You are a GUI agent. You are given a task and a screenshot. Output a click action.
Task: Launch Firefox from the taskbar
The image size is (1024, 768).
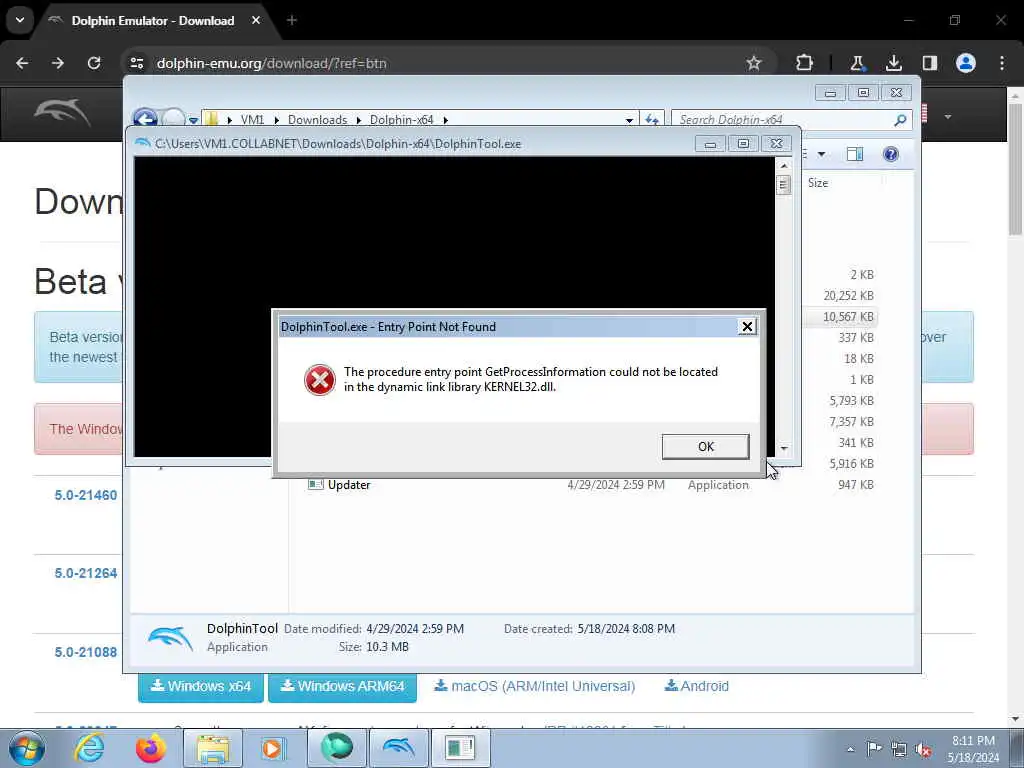[150, 748]
